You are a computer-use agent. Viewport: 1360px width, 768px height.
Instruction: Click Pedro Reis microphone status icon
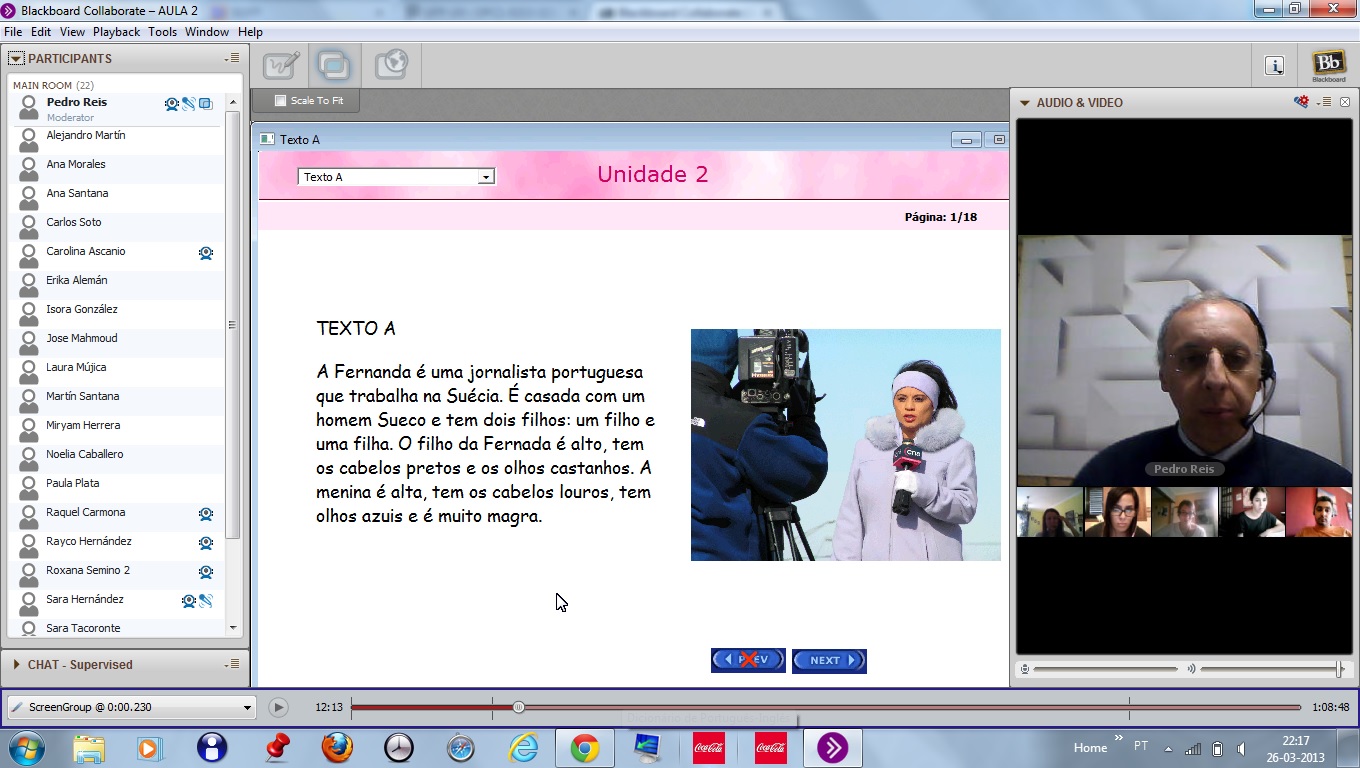click(188, 103)
